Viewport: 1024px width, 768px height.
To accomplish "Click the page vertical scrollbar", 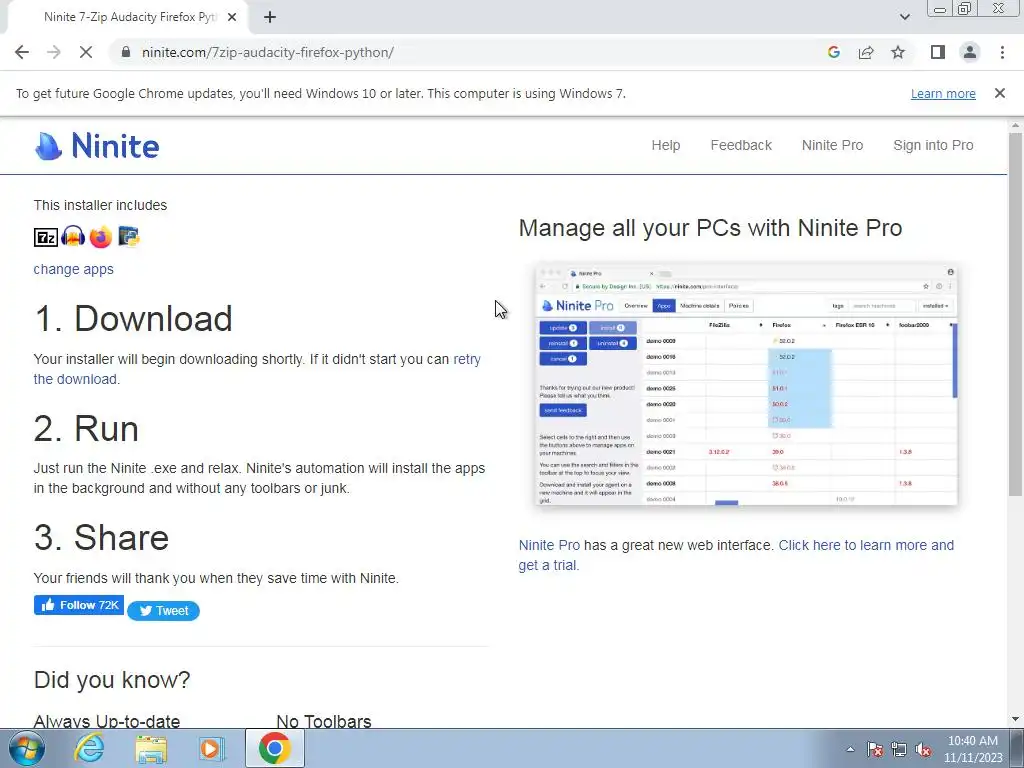I will point(1015,313).
